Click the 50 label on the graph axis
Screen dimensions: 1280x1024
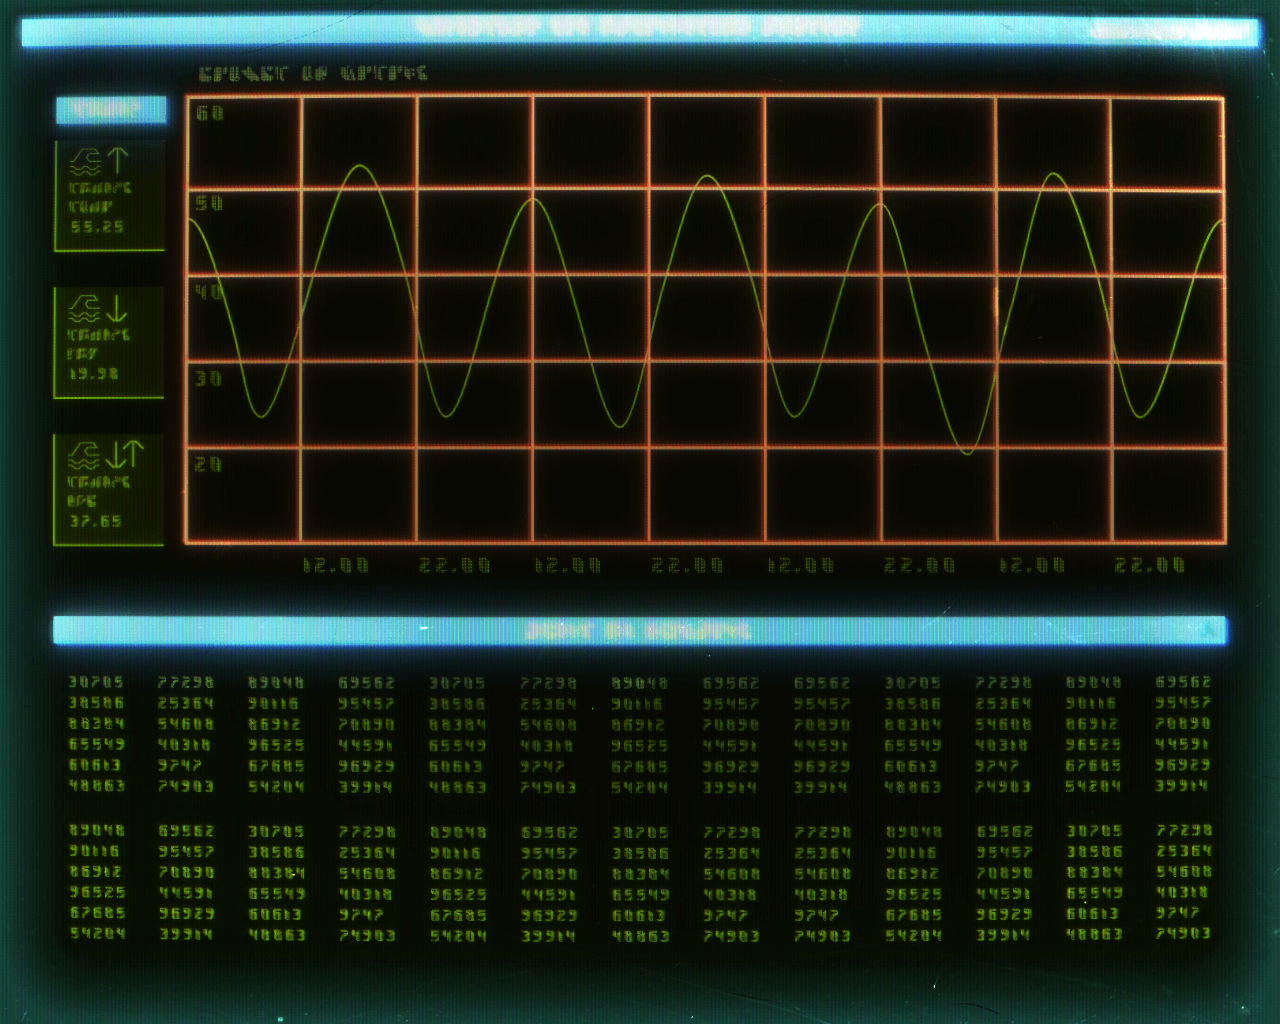(209, 203)
